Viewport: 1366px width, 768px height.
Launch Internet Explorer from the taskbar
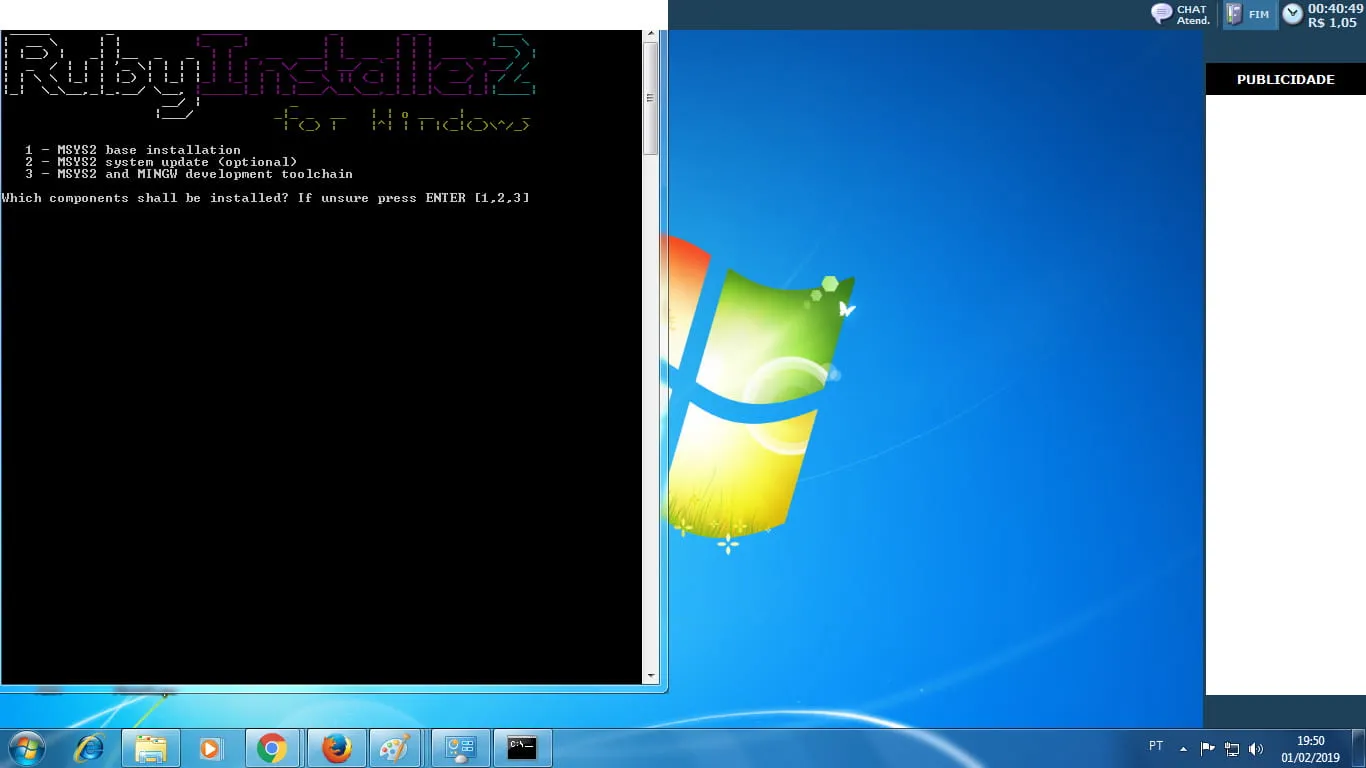click(90, 748)
